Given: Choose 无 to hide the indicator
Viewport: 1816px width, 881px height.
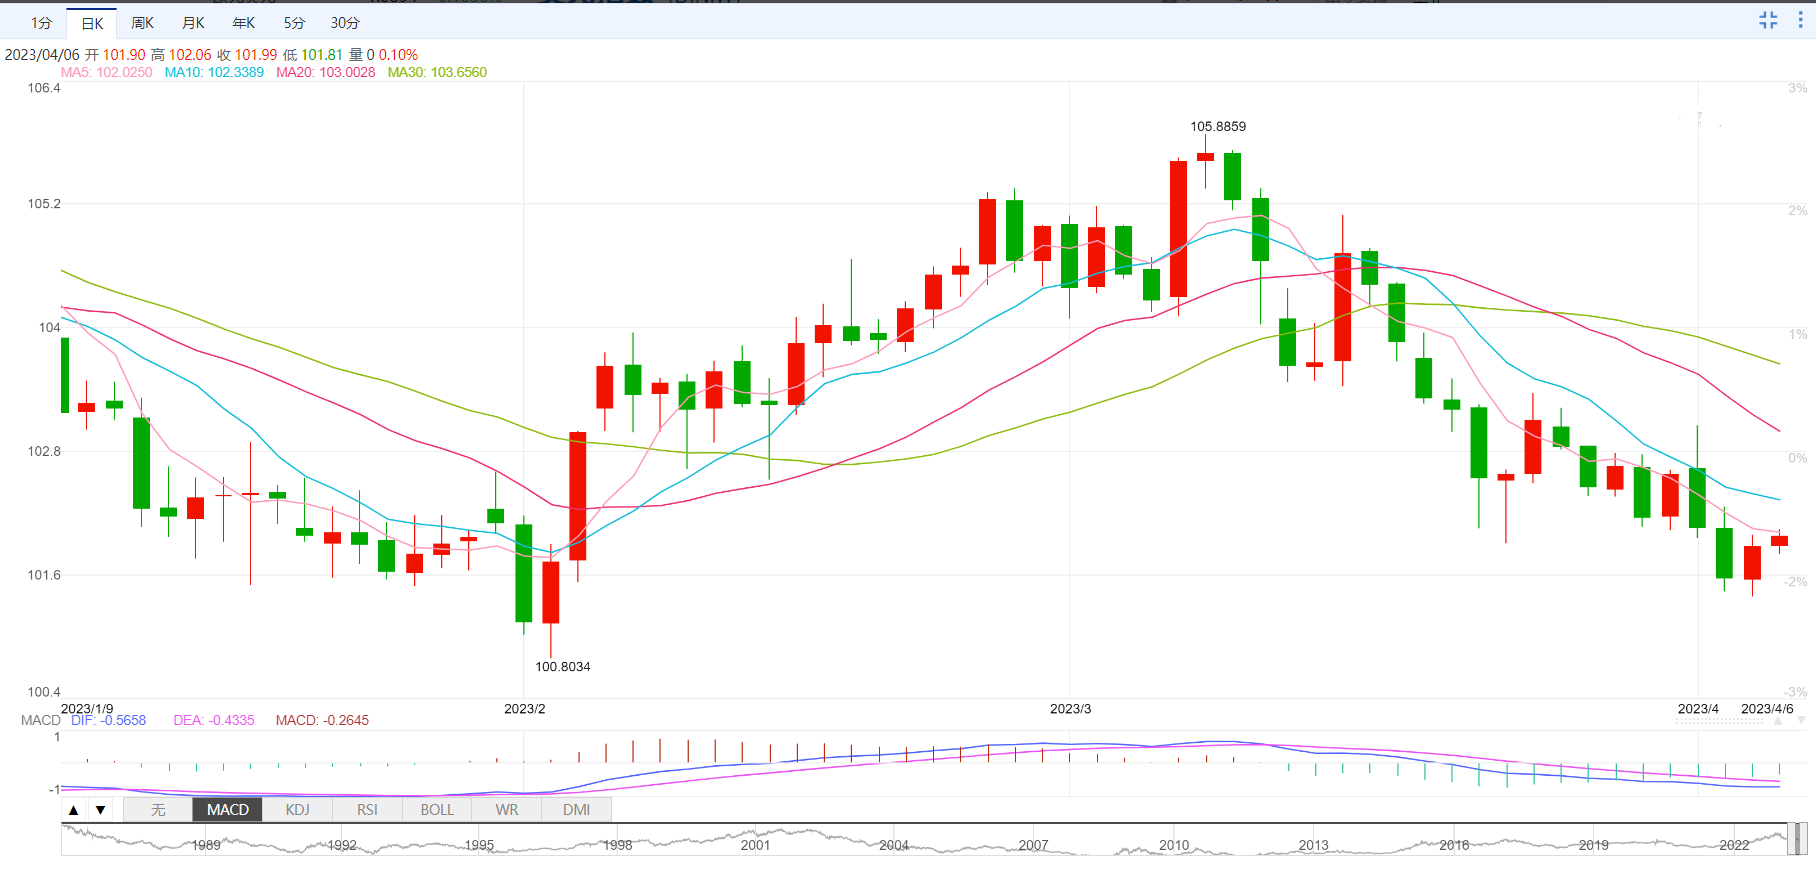Looking at the screenshot, I should (x=158, y=810).
